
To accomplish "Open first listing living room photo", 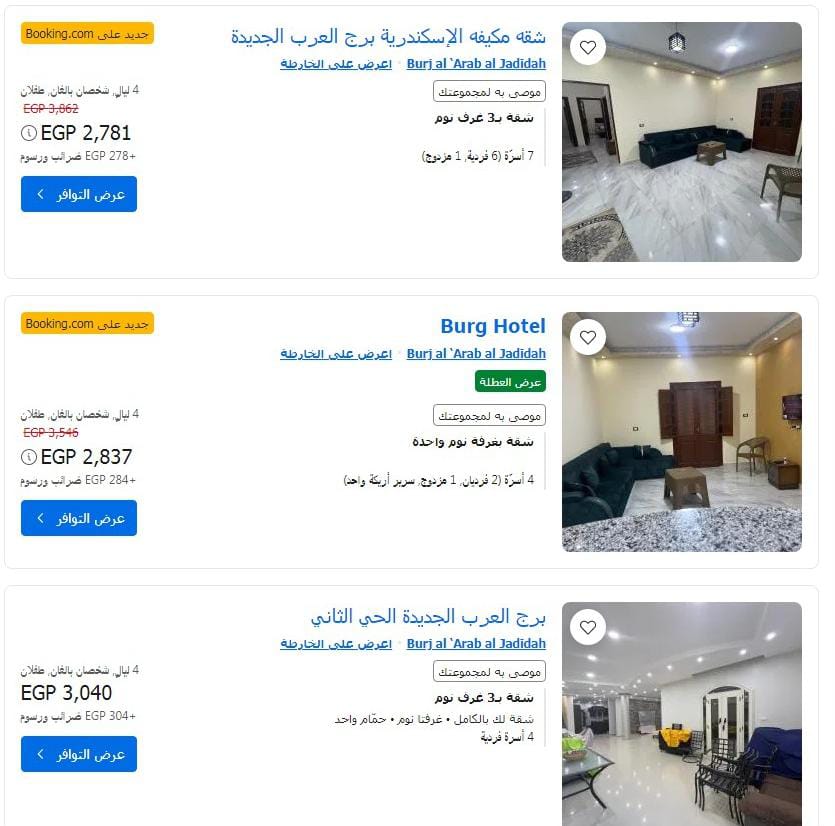I will click(x=682, y=142).
